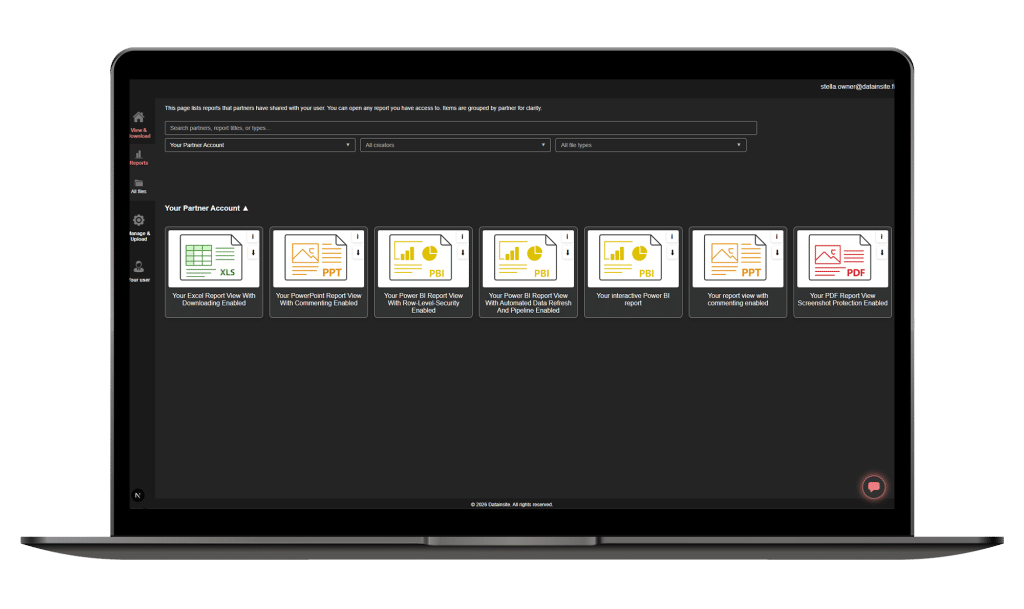Click the round N logo badge
This screenshot has height=609, width=1024.
(x=138, y=494)
